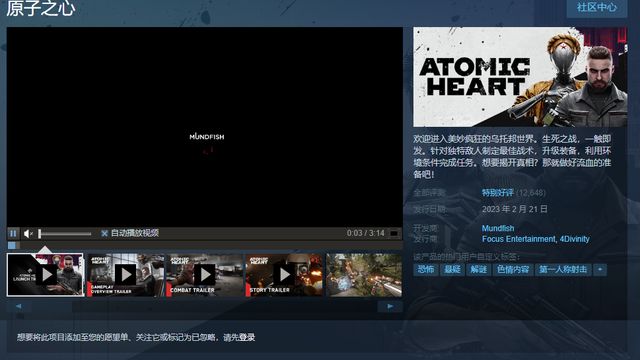Open the Mundfish developer link

coord(498,228)
